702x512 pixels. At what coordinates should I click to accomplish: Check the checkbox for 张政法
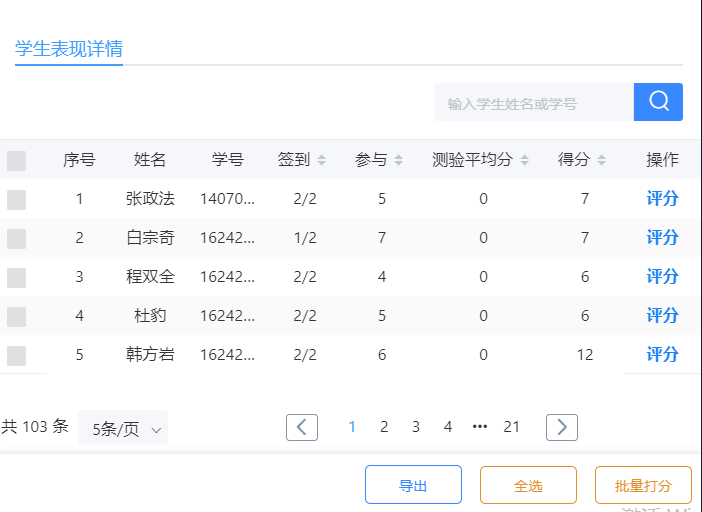[x=16, y=199]
